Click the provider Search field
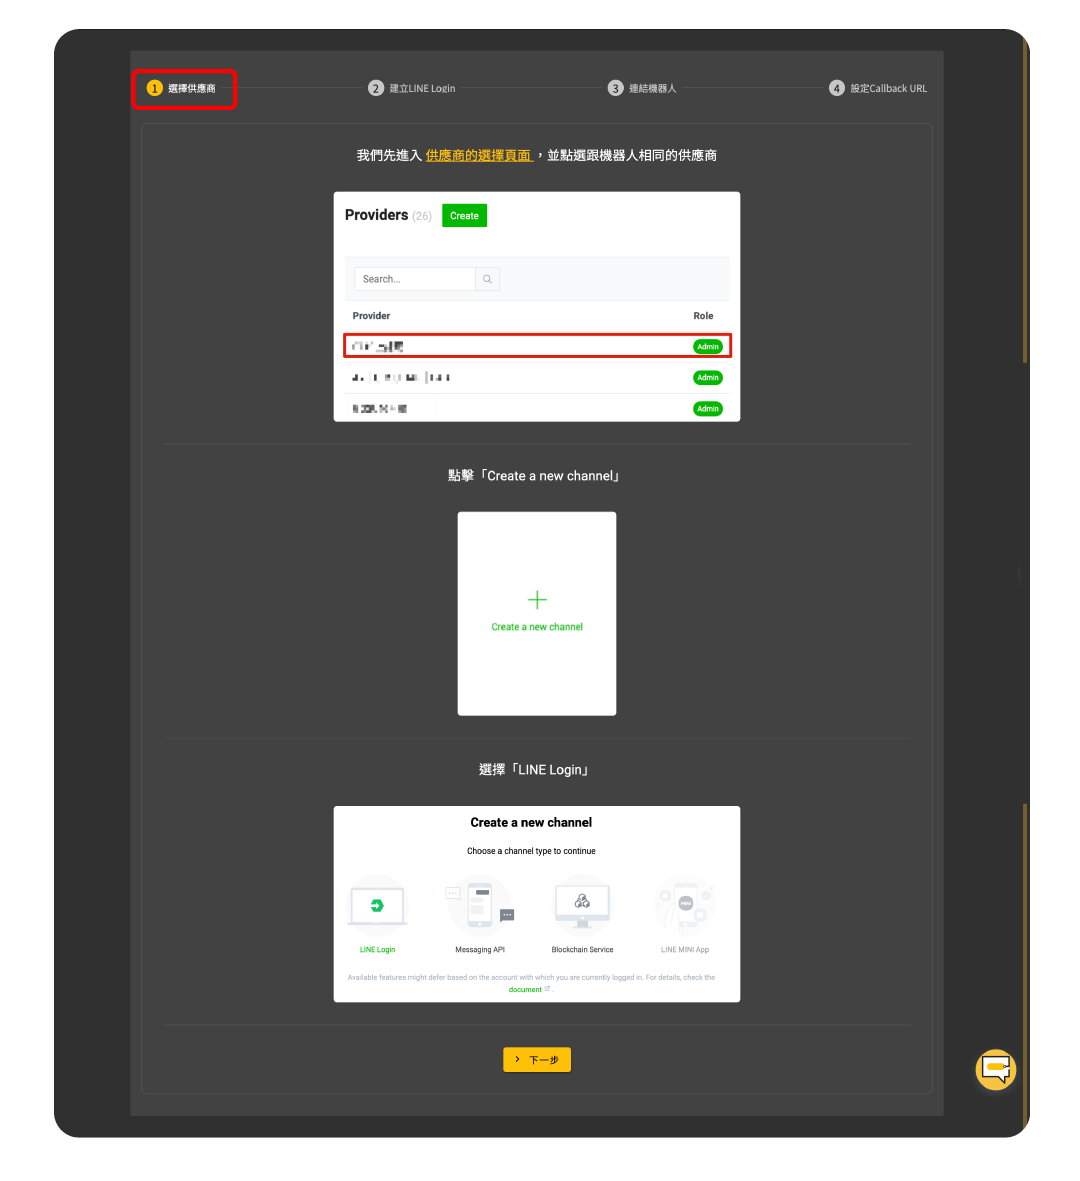 [414, 279]
